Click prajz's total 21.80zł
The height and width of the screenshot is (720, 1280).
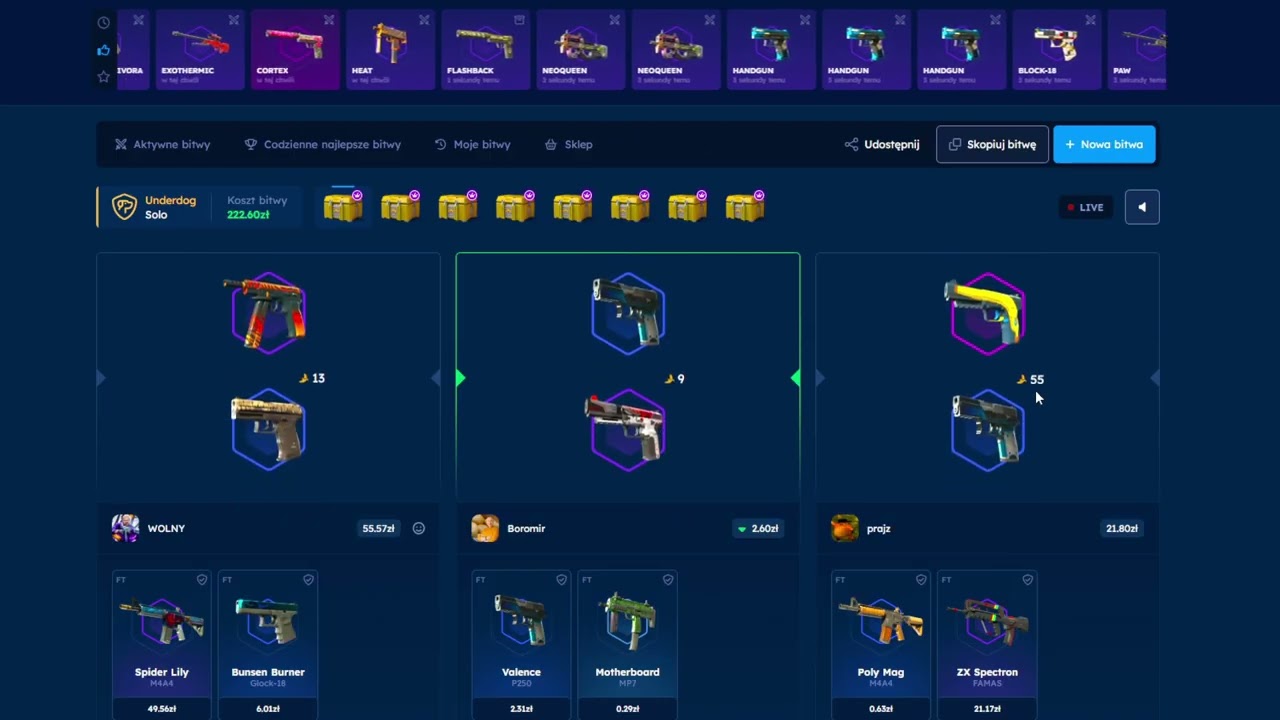coord(1121,528)
